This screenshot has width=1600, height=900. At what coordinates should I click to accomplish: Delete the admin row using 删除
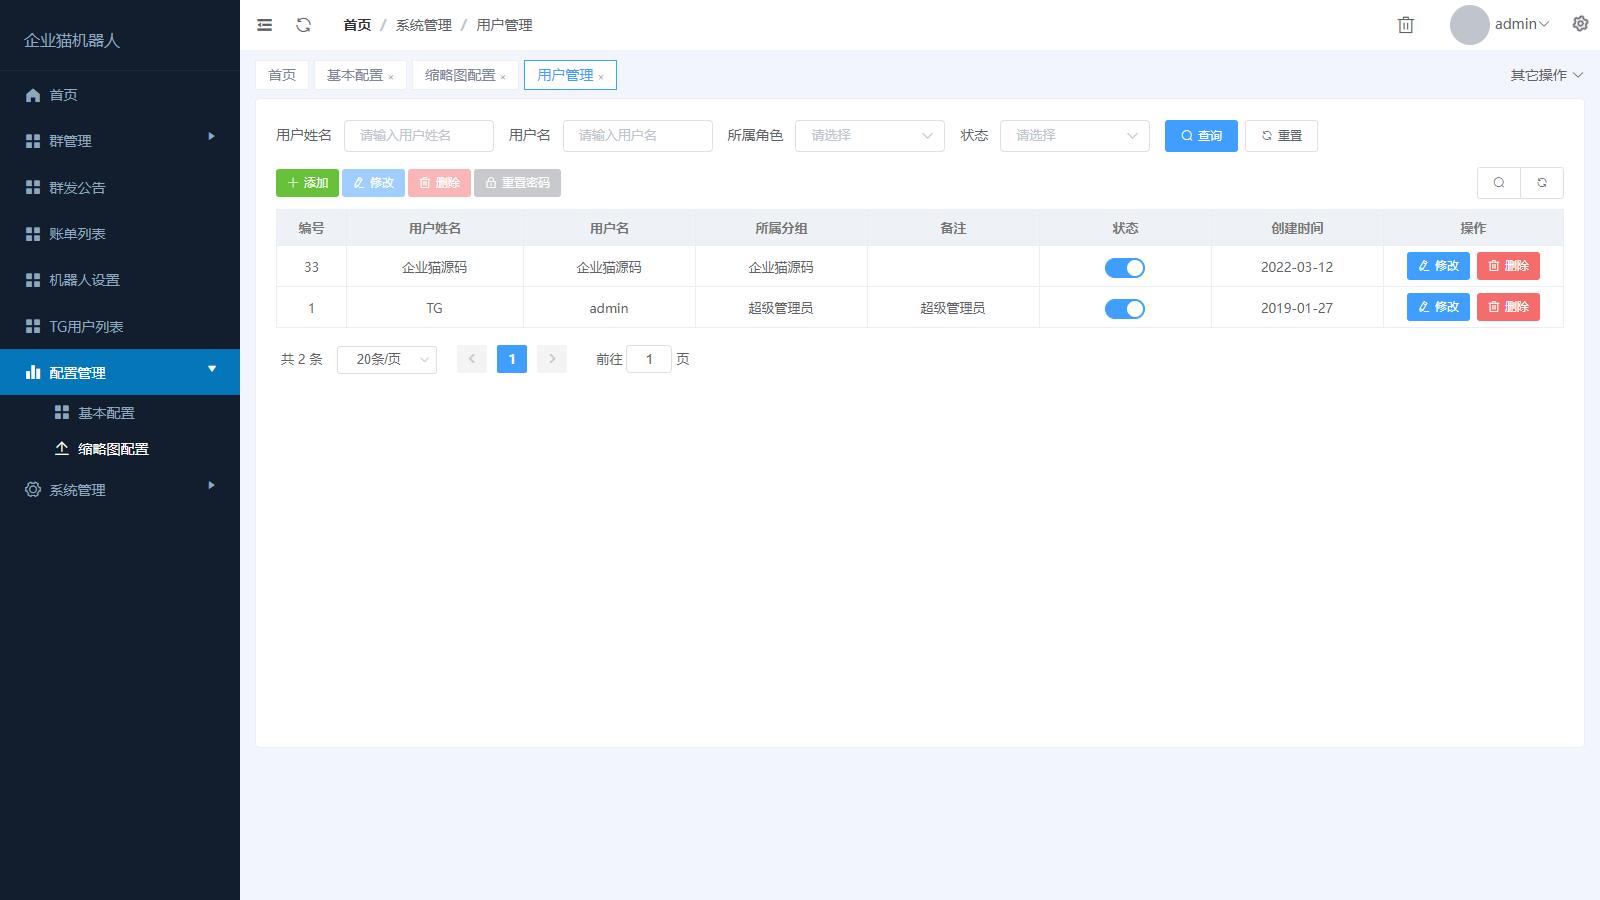tap(1507, 307)
